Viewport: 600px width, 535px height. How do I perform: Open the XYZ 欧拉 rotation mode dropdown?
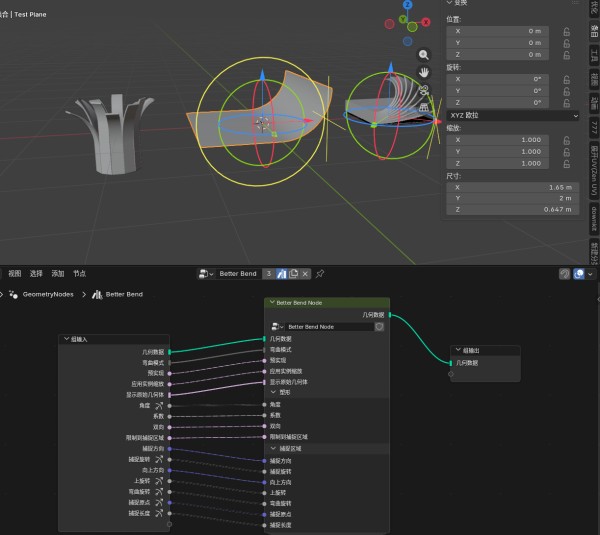point(513,115)
